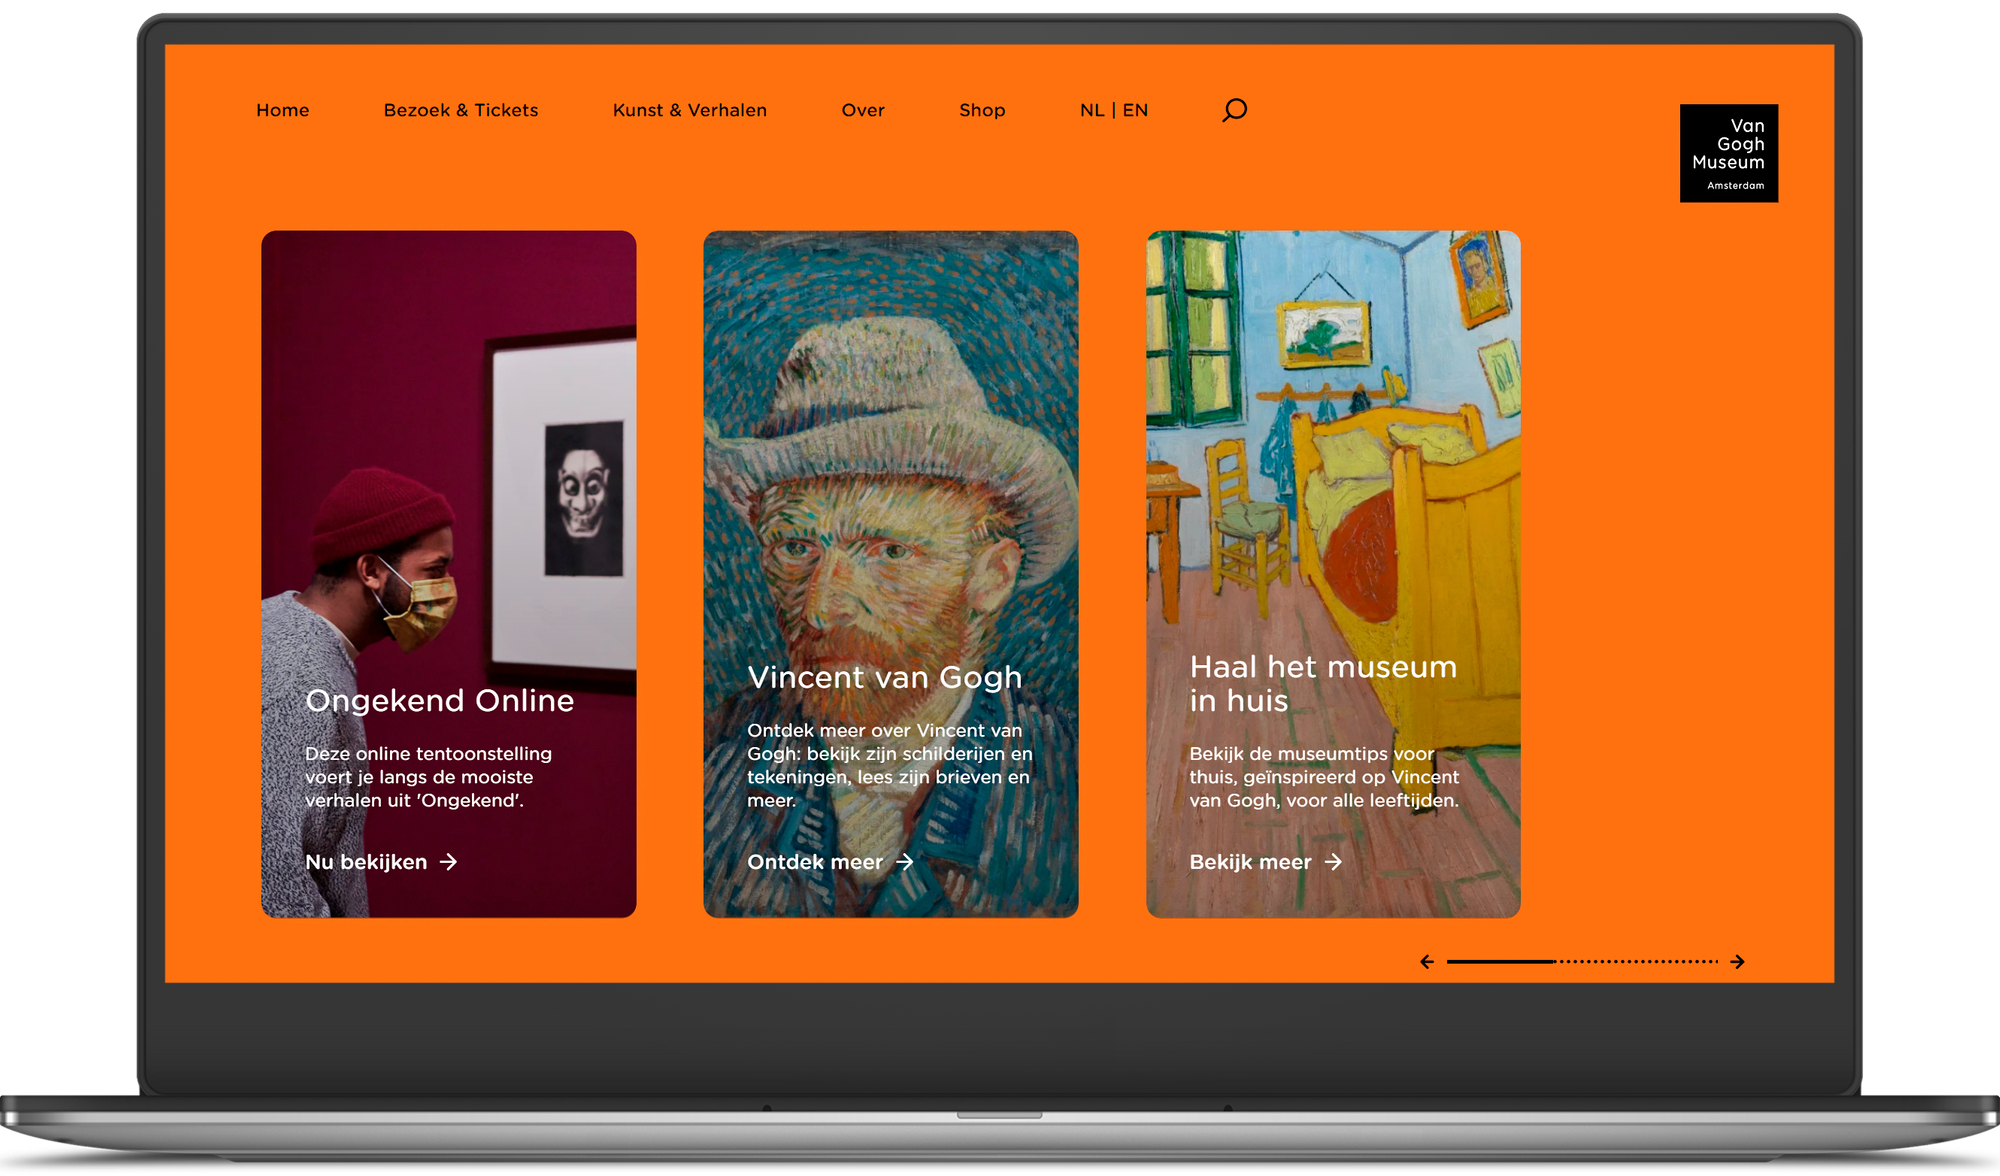Open the Over menu item
2000x1176 pixels.
click(x=862, y=110)
